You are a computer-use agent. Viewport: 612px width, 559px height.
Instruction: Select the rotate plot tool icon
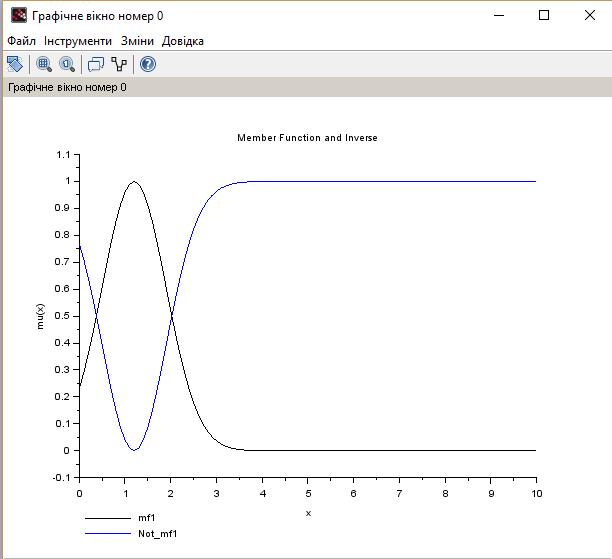[15, 64]
